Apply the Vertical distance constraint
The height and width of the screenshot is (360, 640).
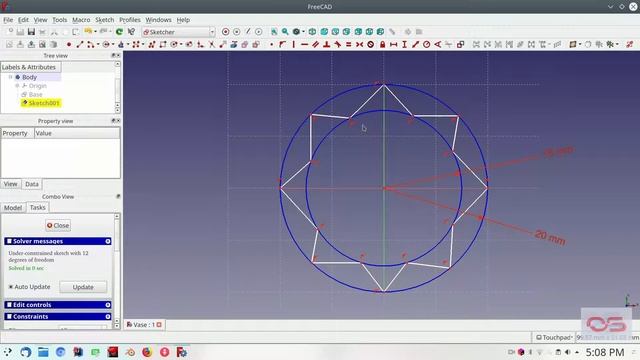404,44
